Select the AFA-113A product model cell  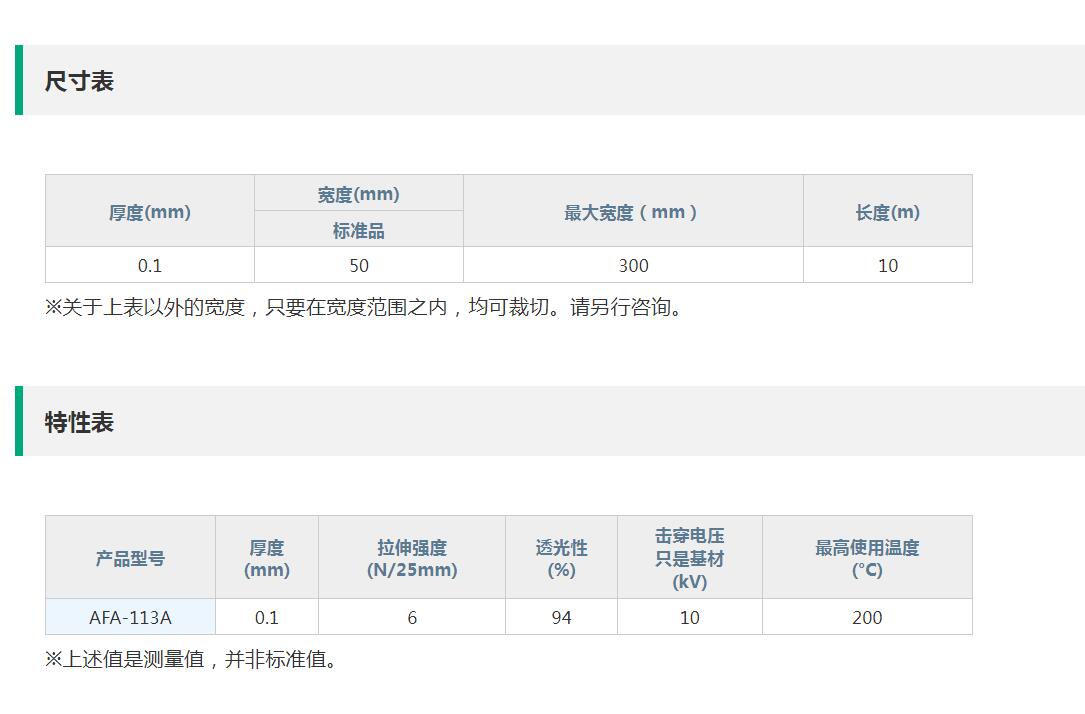[x=130, y=617]
